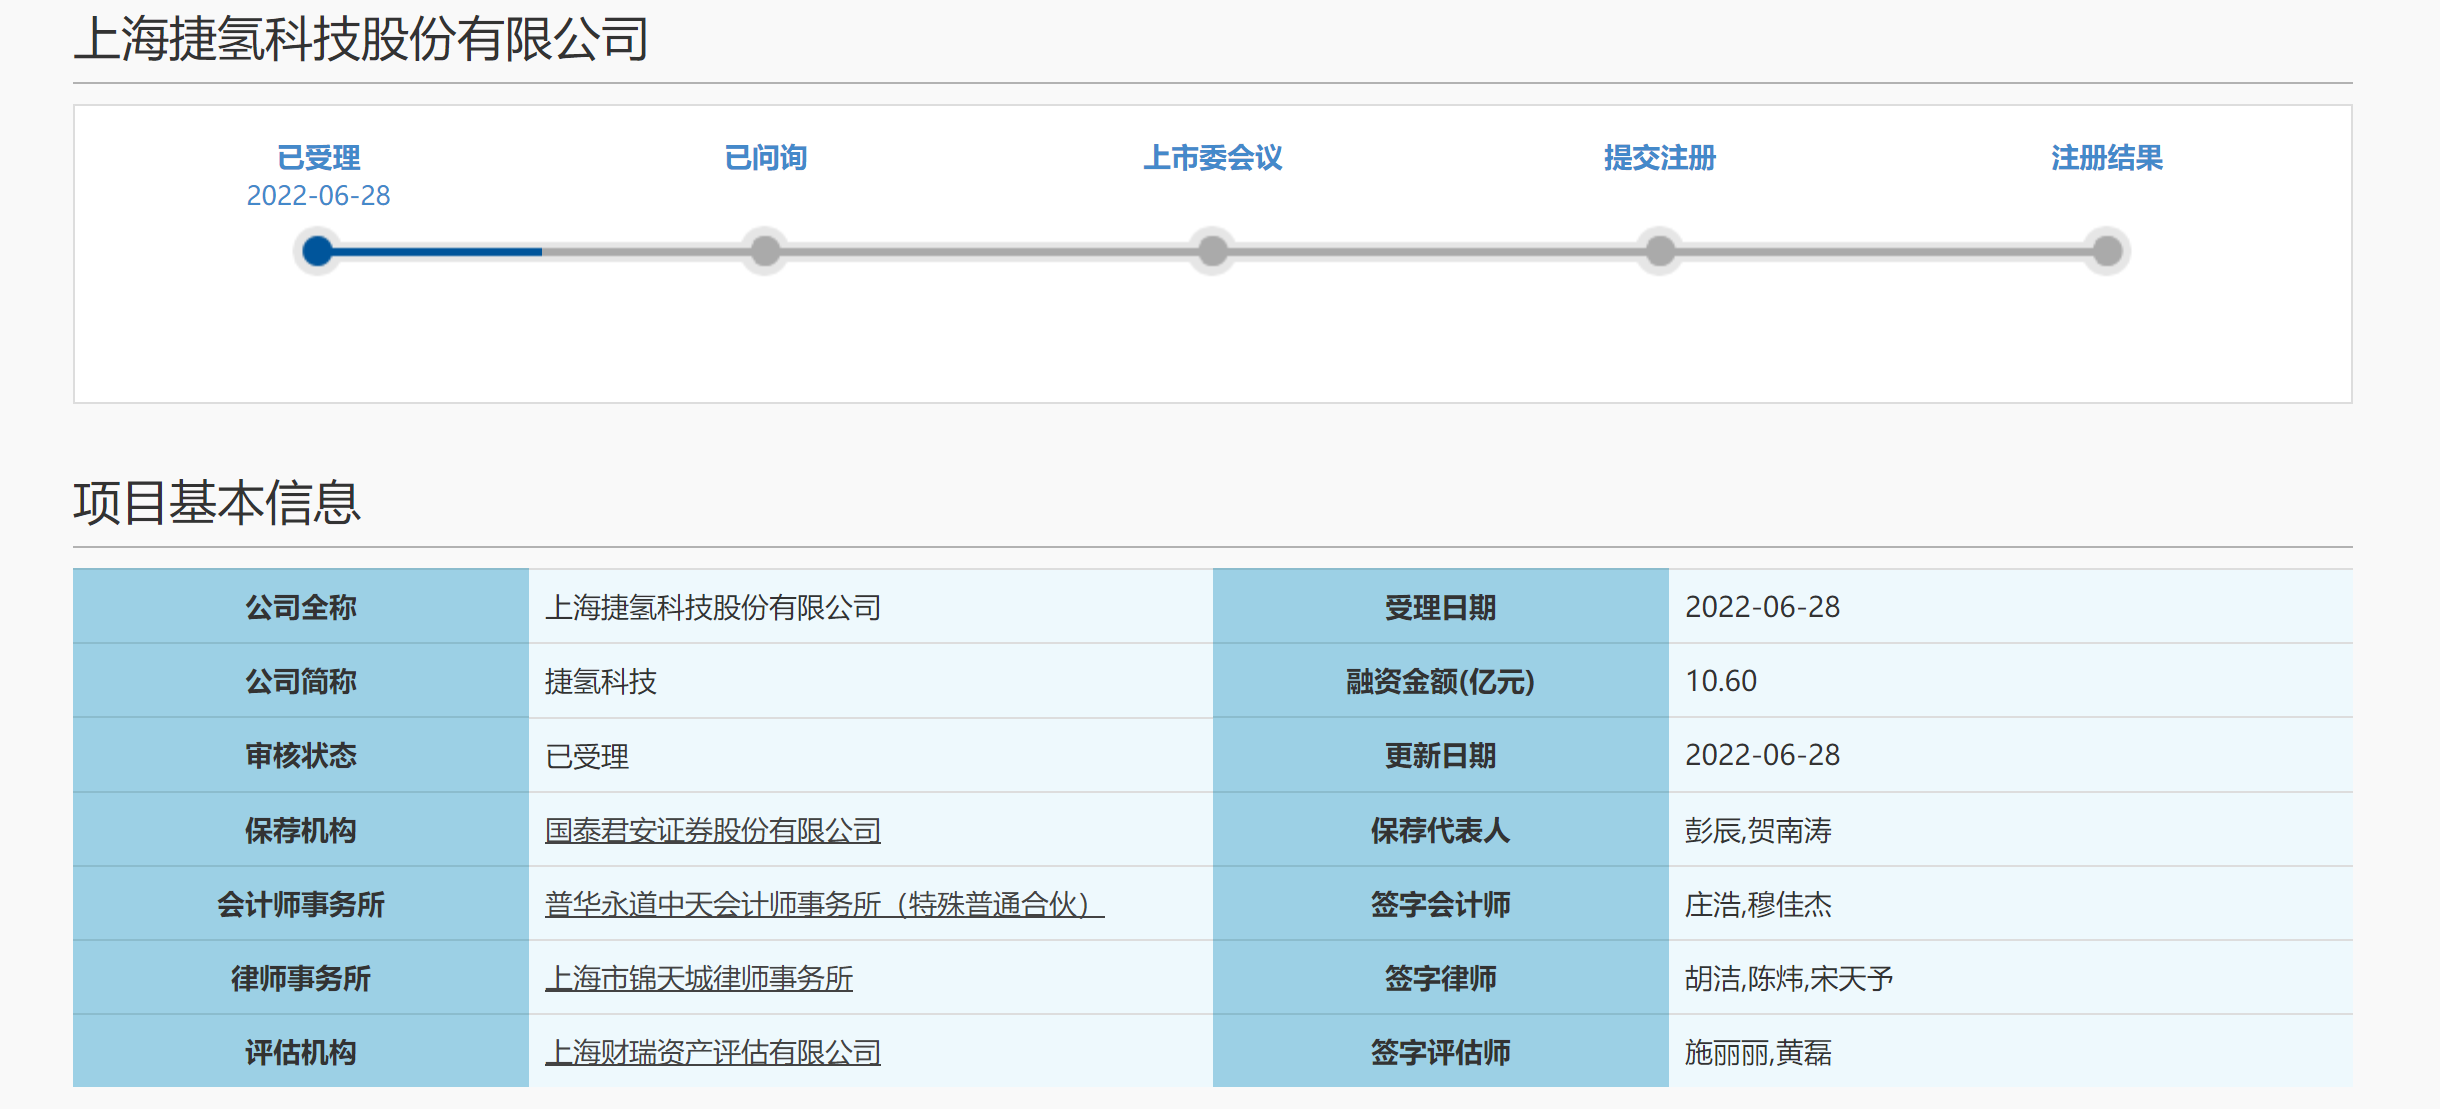The image size is (2440, 1109).
Task: Click the company full name value in table
Action: pyautogui.click(x=713, y=607)
